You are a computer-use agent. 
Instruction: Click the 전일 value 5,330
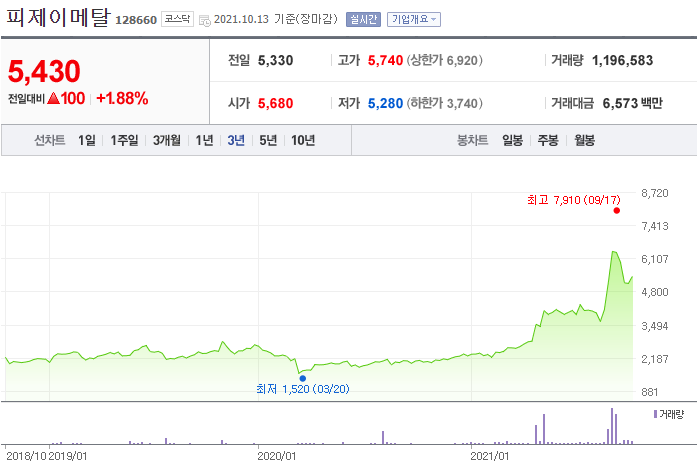[x=276, y=60]
